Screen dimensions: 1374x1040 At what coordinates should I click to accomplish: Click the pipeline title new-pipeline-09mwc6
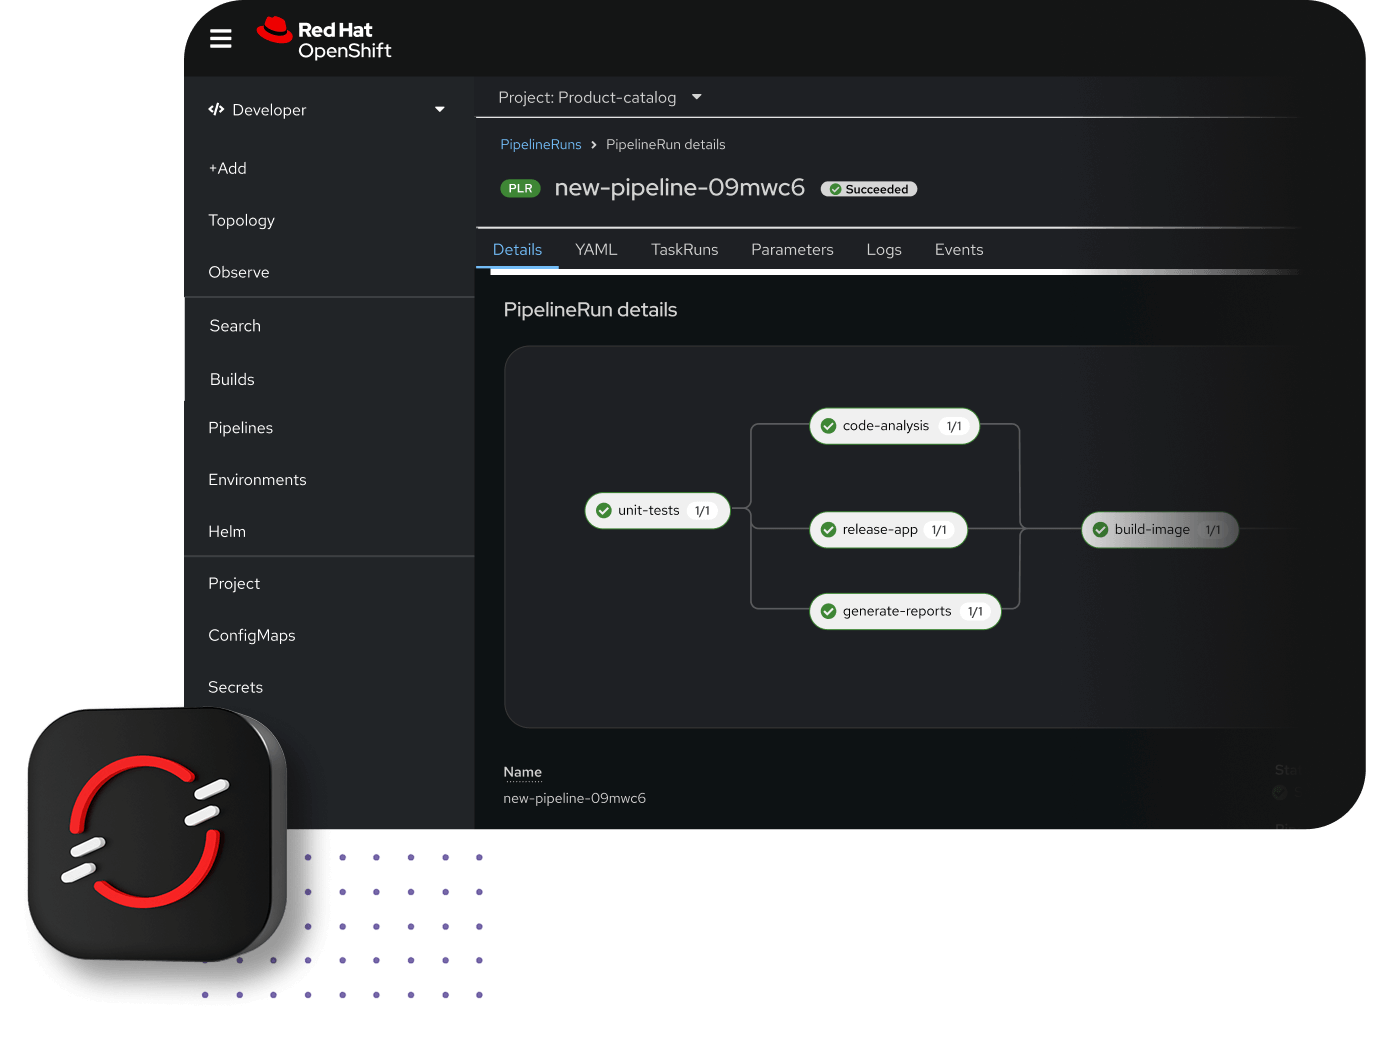pyautogui.click(x=679, y=187)
